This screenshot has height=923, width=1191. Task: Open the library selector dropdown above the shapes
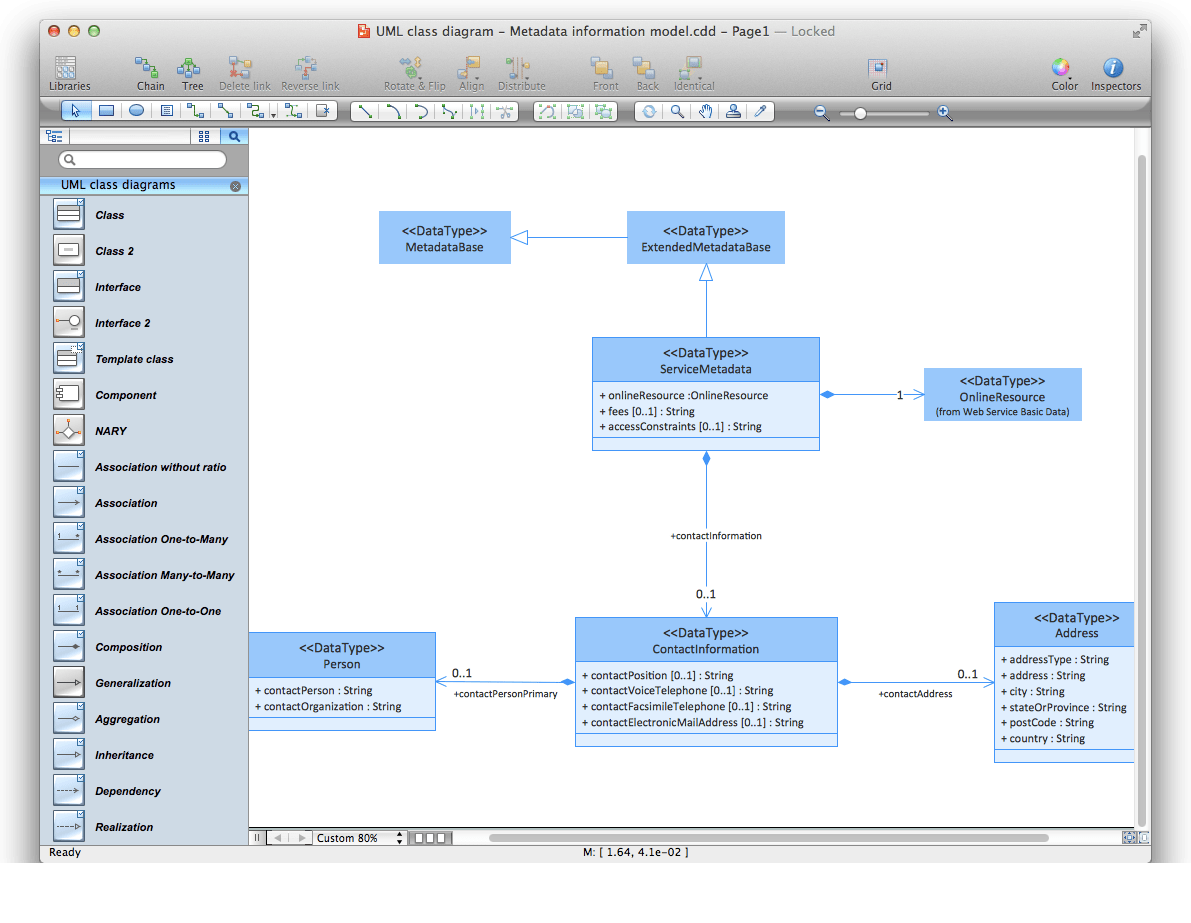pyautogui.click(x=130, y=136)
